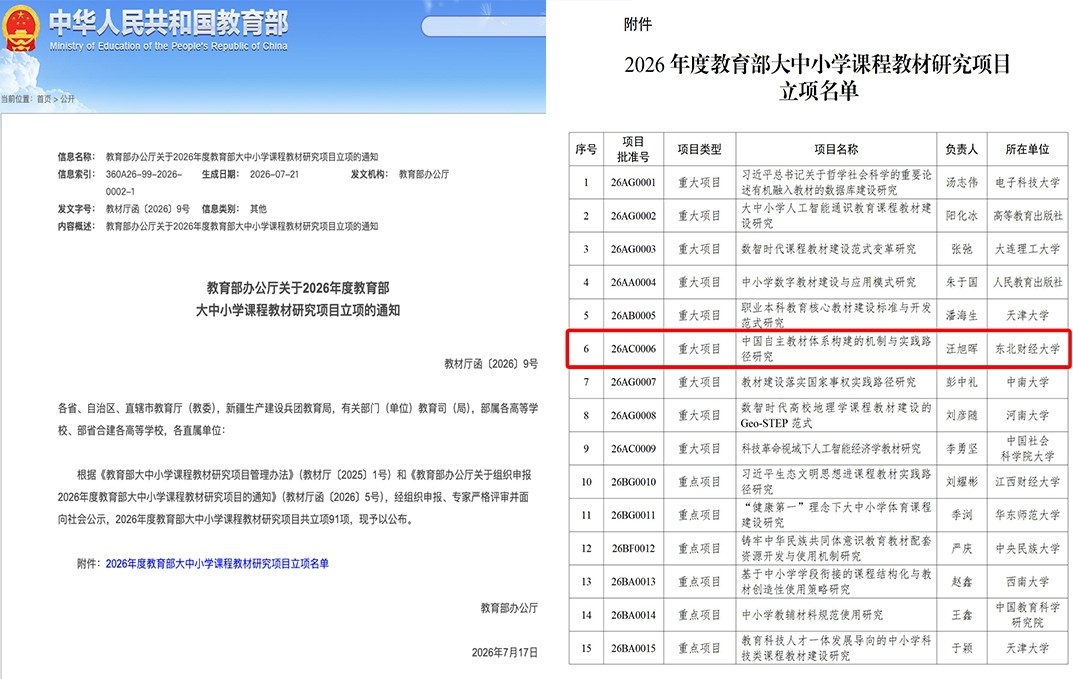1073x679 pixels.
Task: Click the bold notice heading 教育部办公厅关于2026年度教育部
Action: (298, 287)
